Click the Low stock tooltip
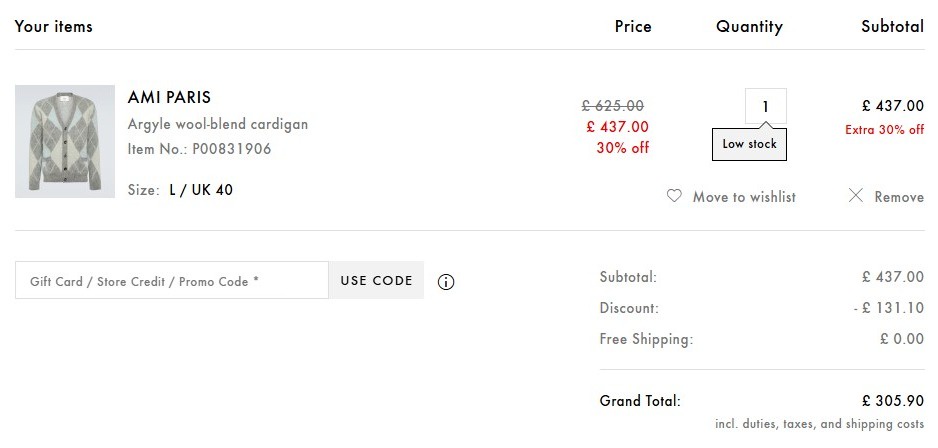 click(x=749, y=144)
